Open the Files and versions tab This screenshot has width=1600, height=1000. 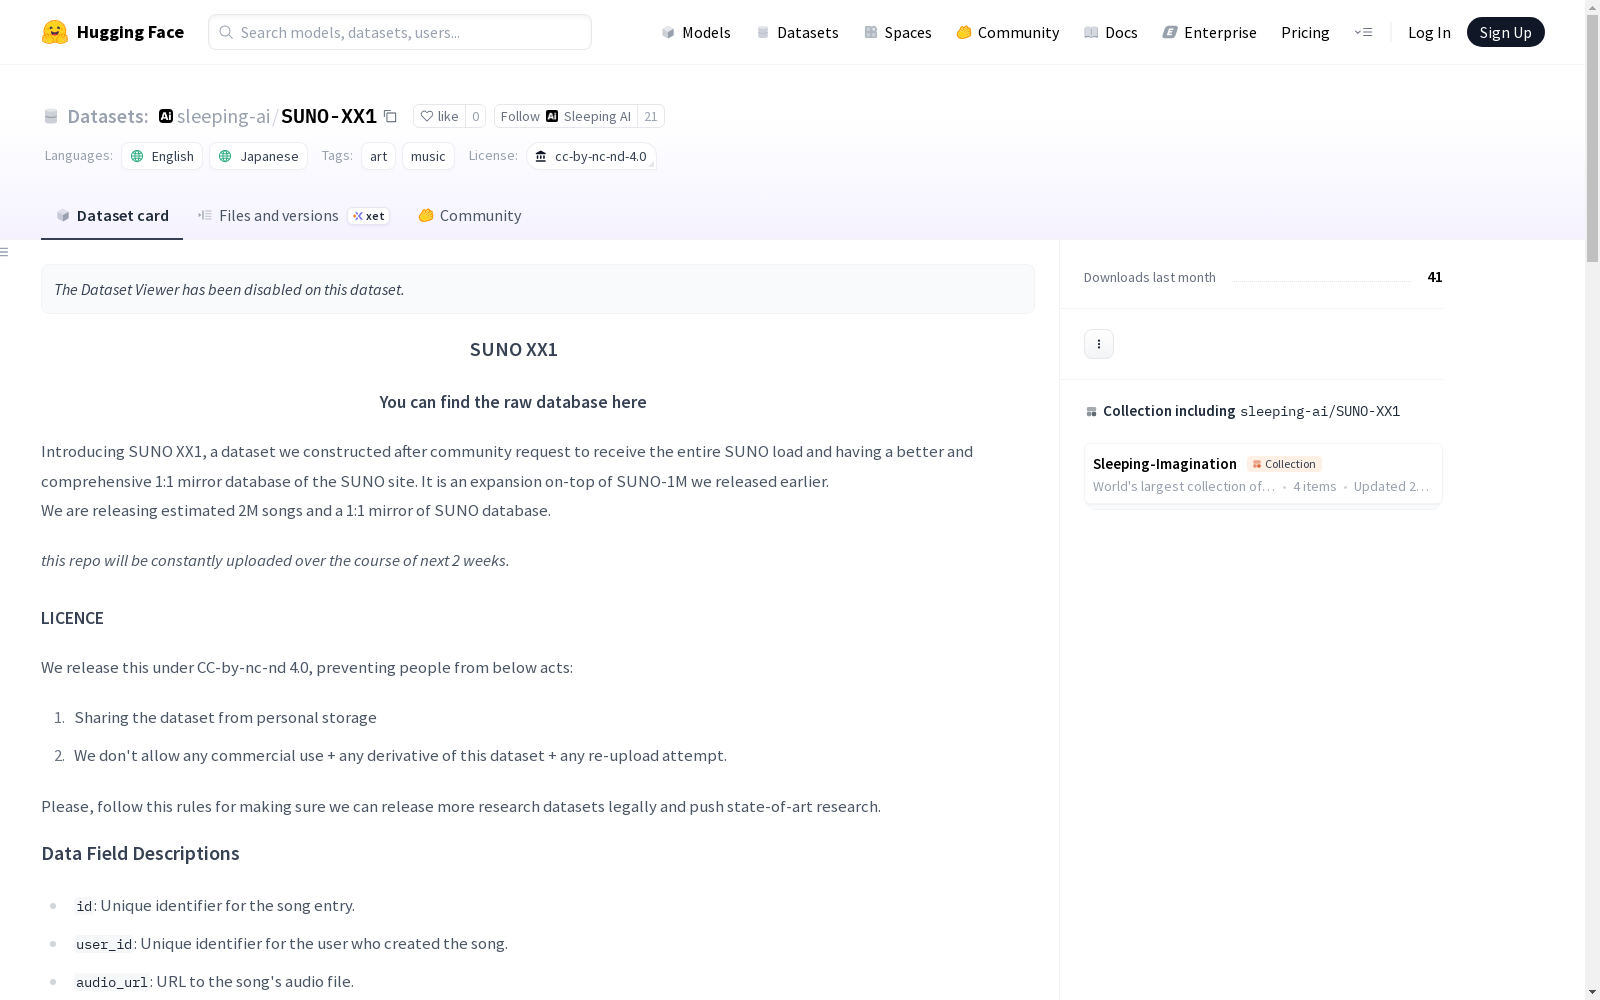[293, 216]
